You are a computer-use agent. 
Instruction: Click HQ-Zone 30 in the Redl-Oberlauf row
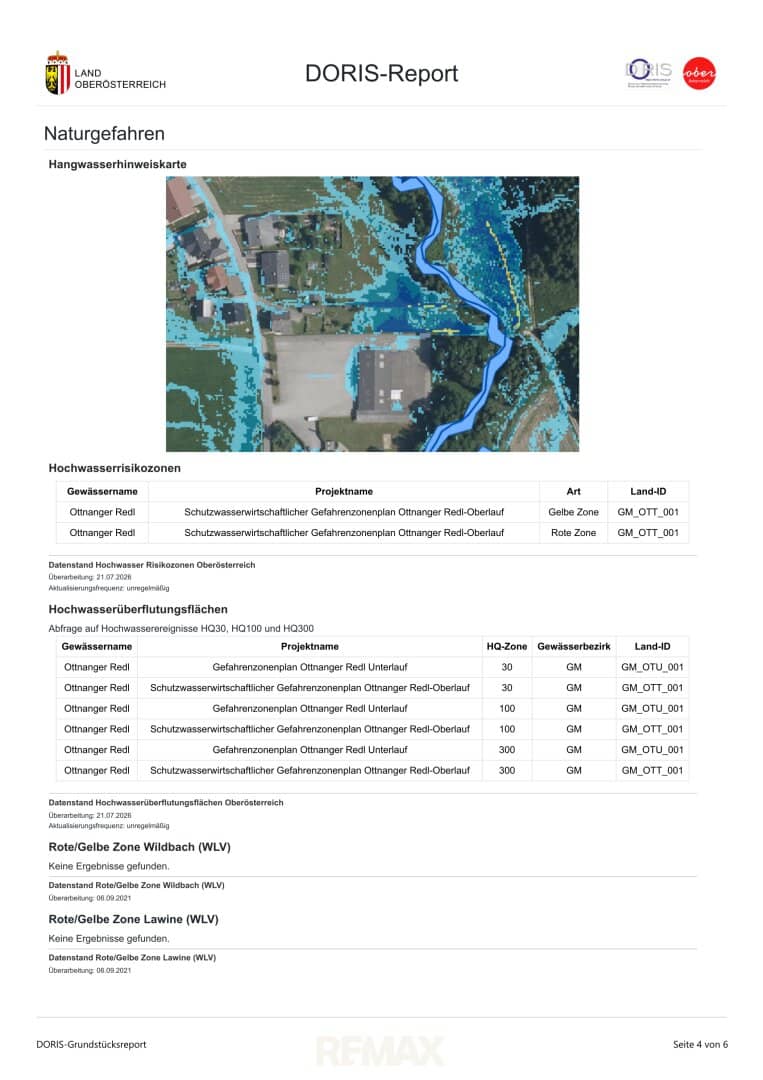(507, 687)
